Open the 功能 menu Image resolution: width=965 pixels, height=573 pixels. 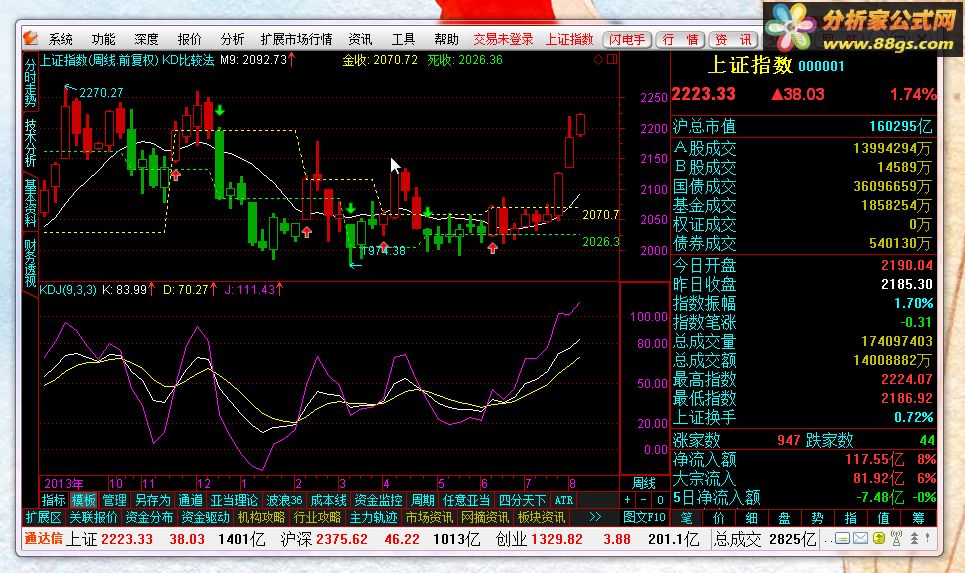tap(103, 39)
